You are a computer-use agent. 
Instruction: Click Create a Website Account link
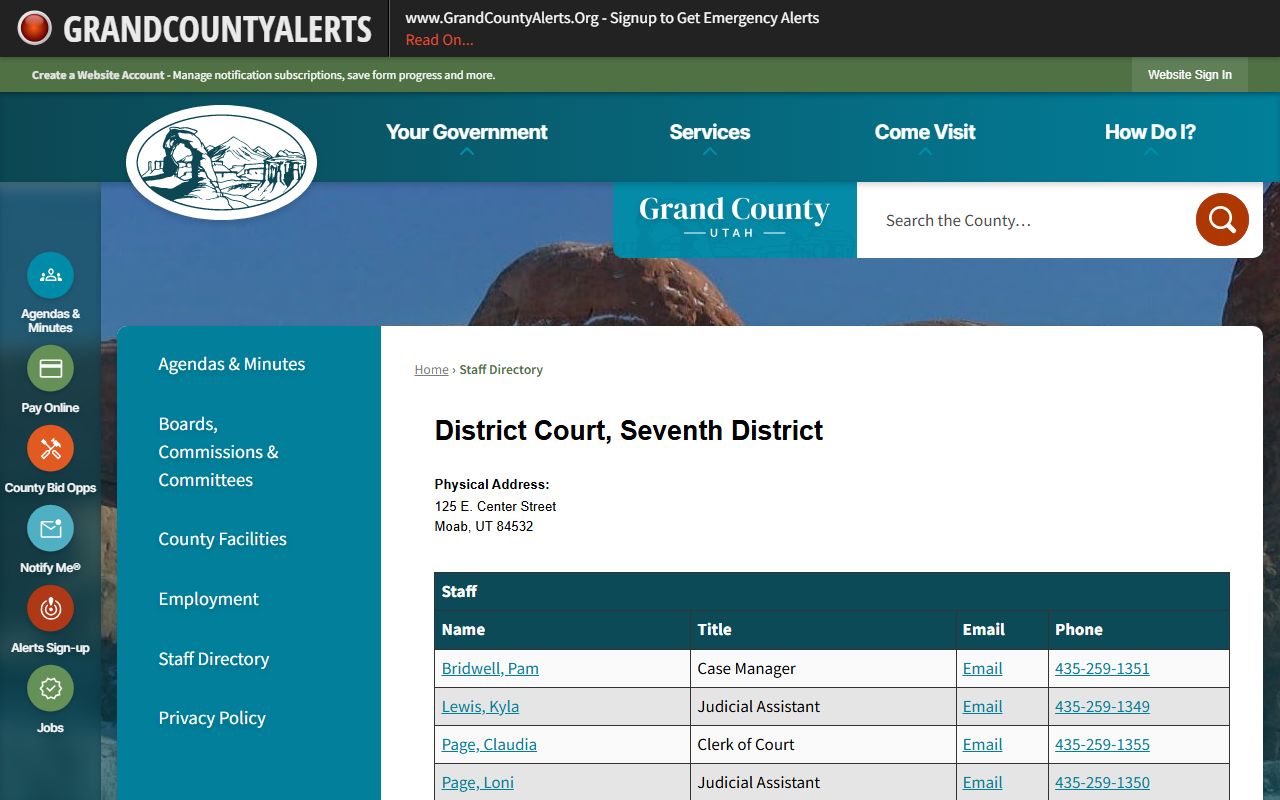(x=98, y=75)
